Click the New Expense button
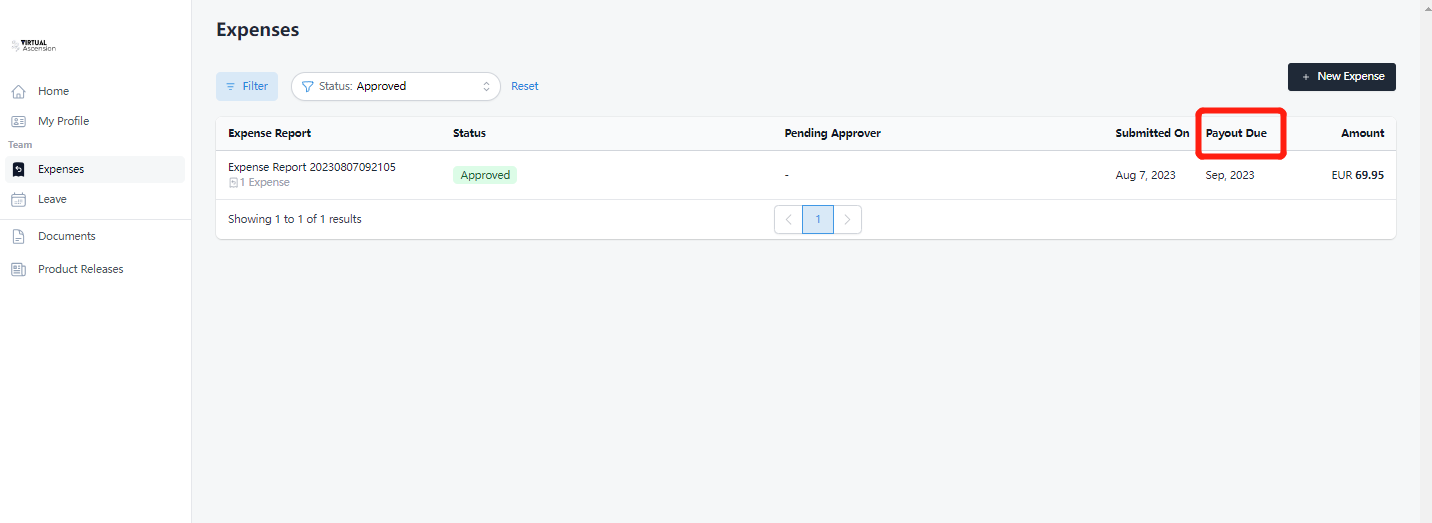 point(1341,77)
